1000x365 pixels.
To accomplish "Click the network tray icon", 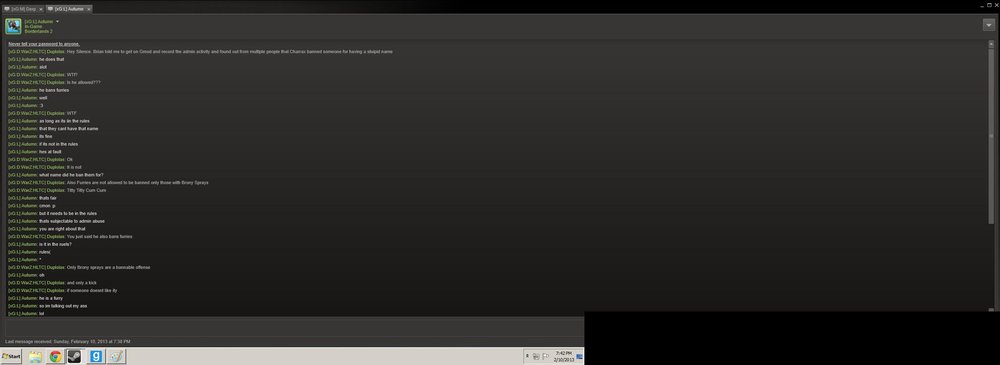I will [x=536, y=357].
